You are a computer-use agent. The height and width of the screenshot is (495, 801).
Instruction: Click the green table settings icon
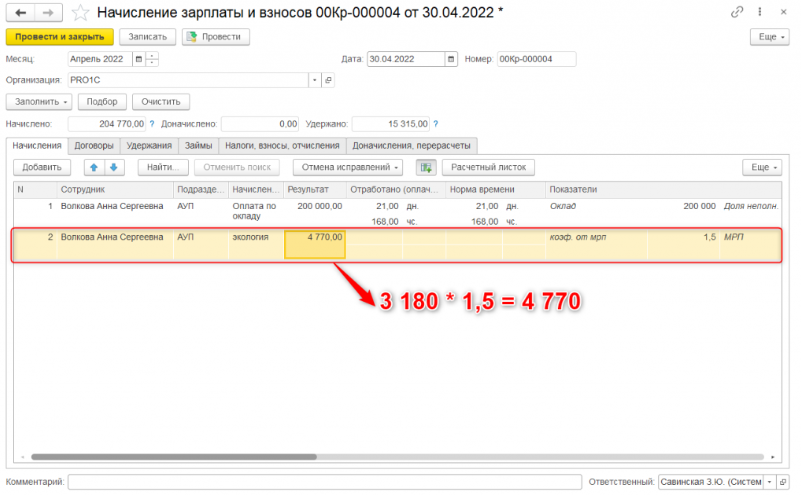426,168
